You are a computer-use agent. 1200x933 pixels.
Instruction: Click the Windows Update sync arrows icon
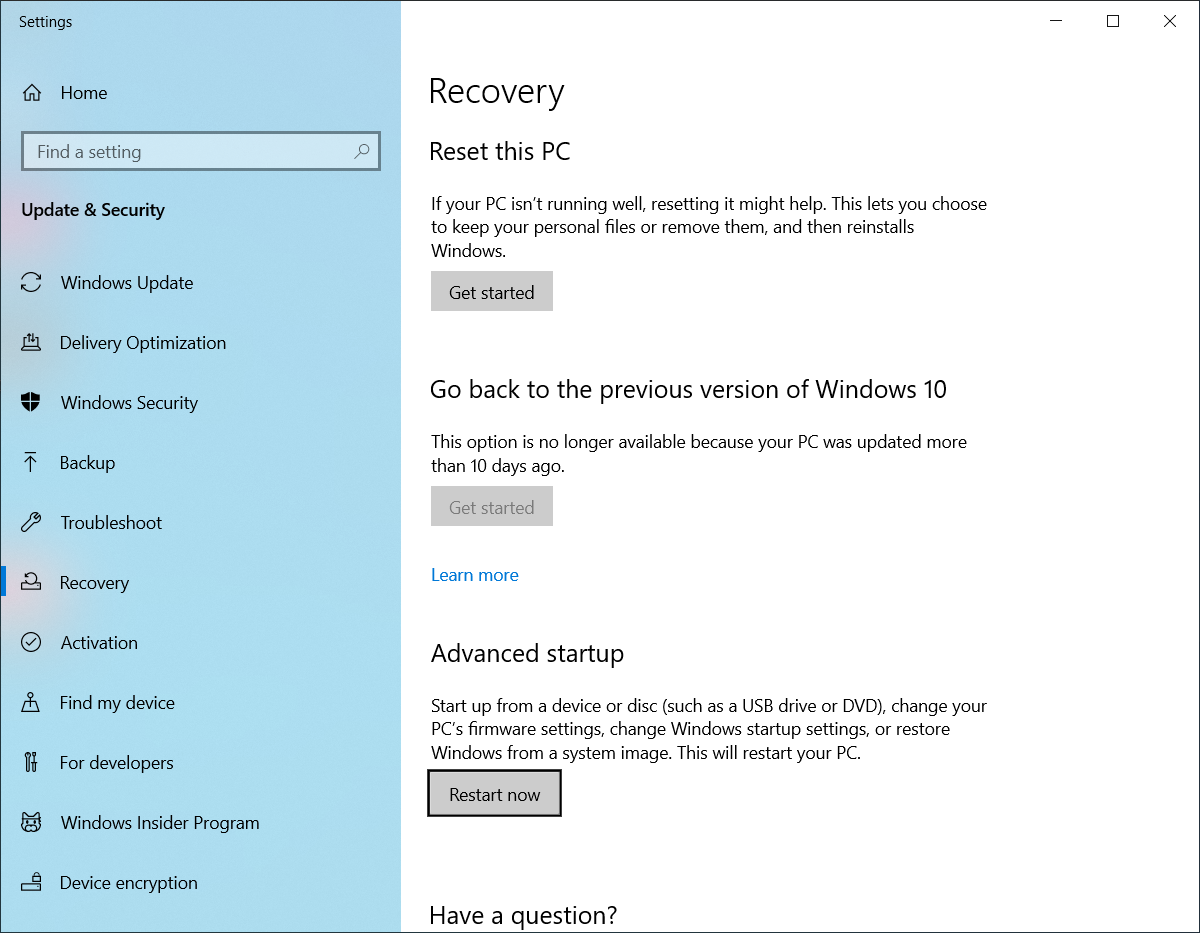tap(32, 283)
